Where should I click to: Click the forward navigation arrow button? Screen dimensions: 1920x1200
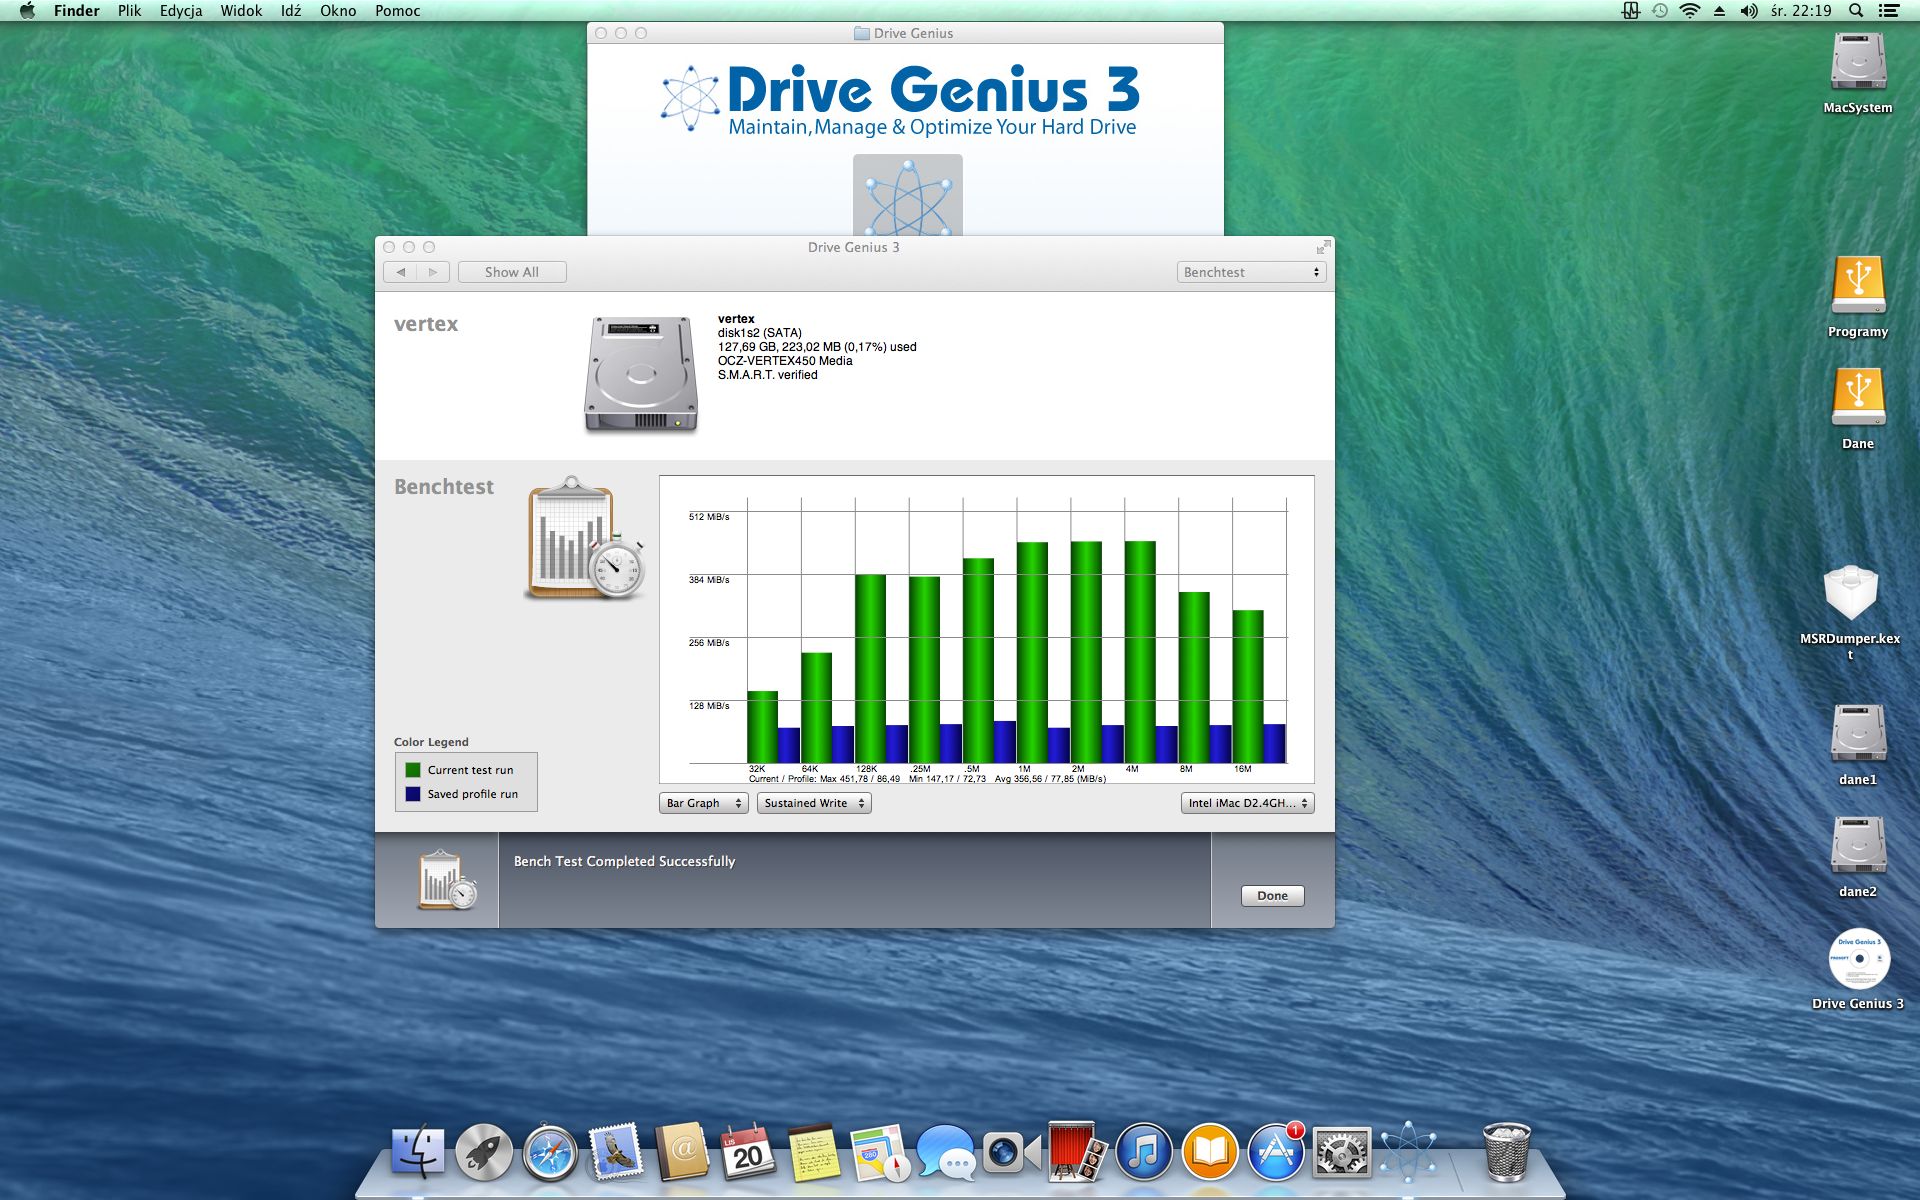[x=432, y=272]
